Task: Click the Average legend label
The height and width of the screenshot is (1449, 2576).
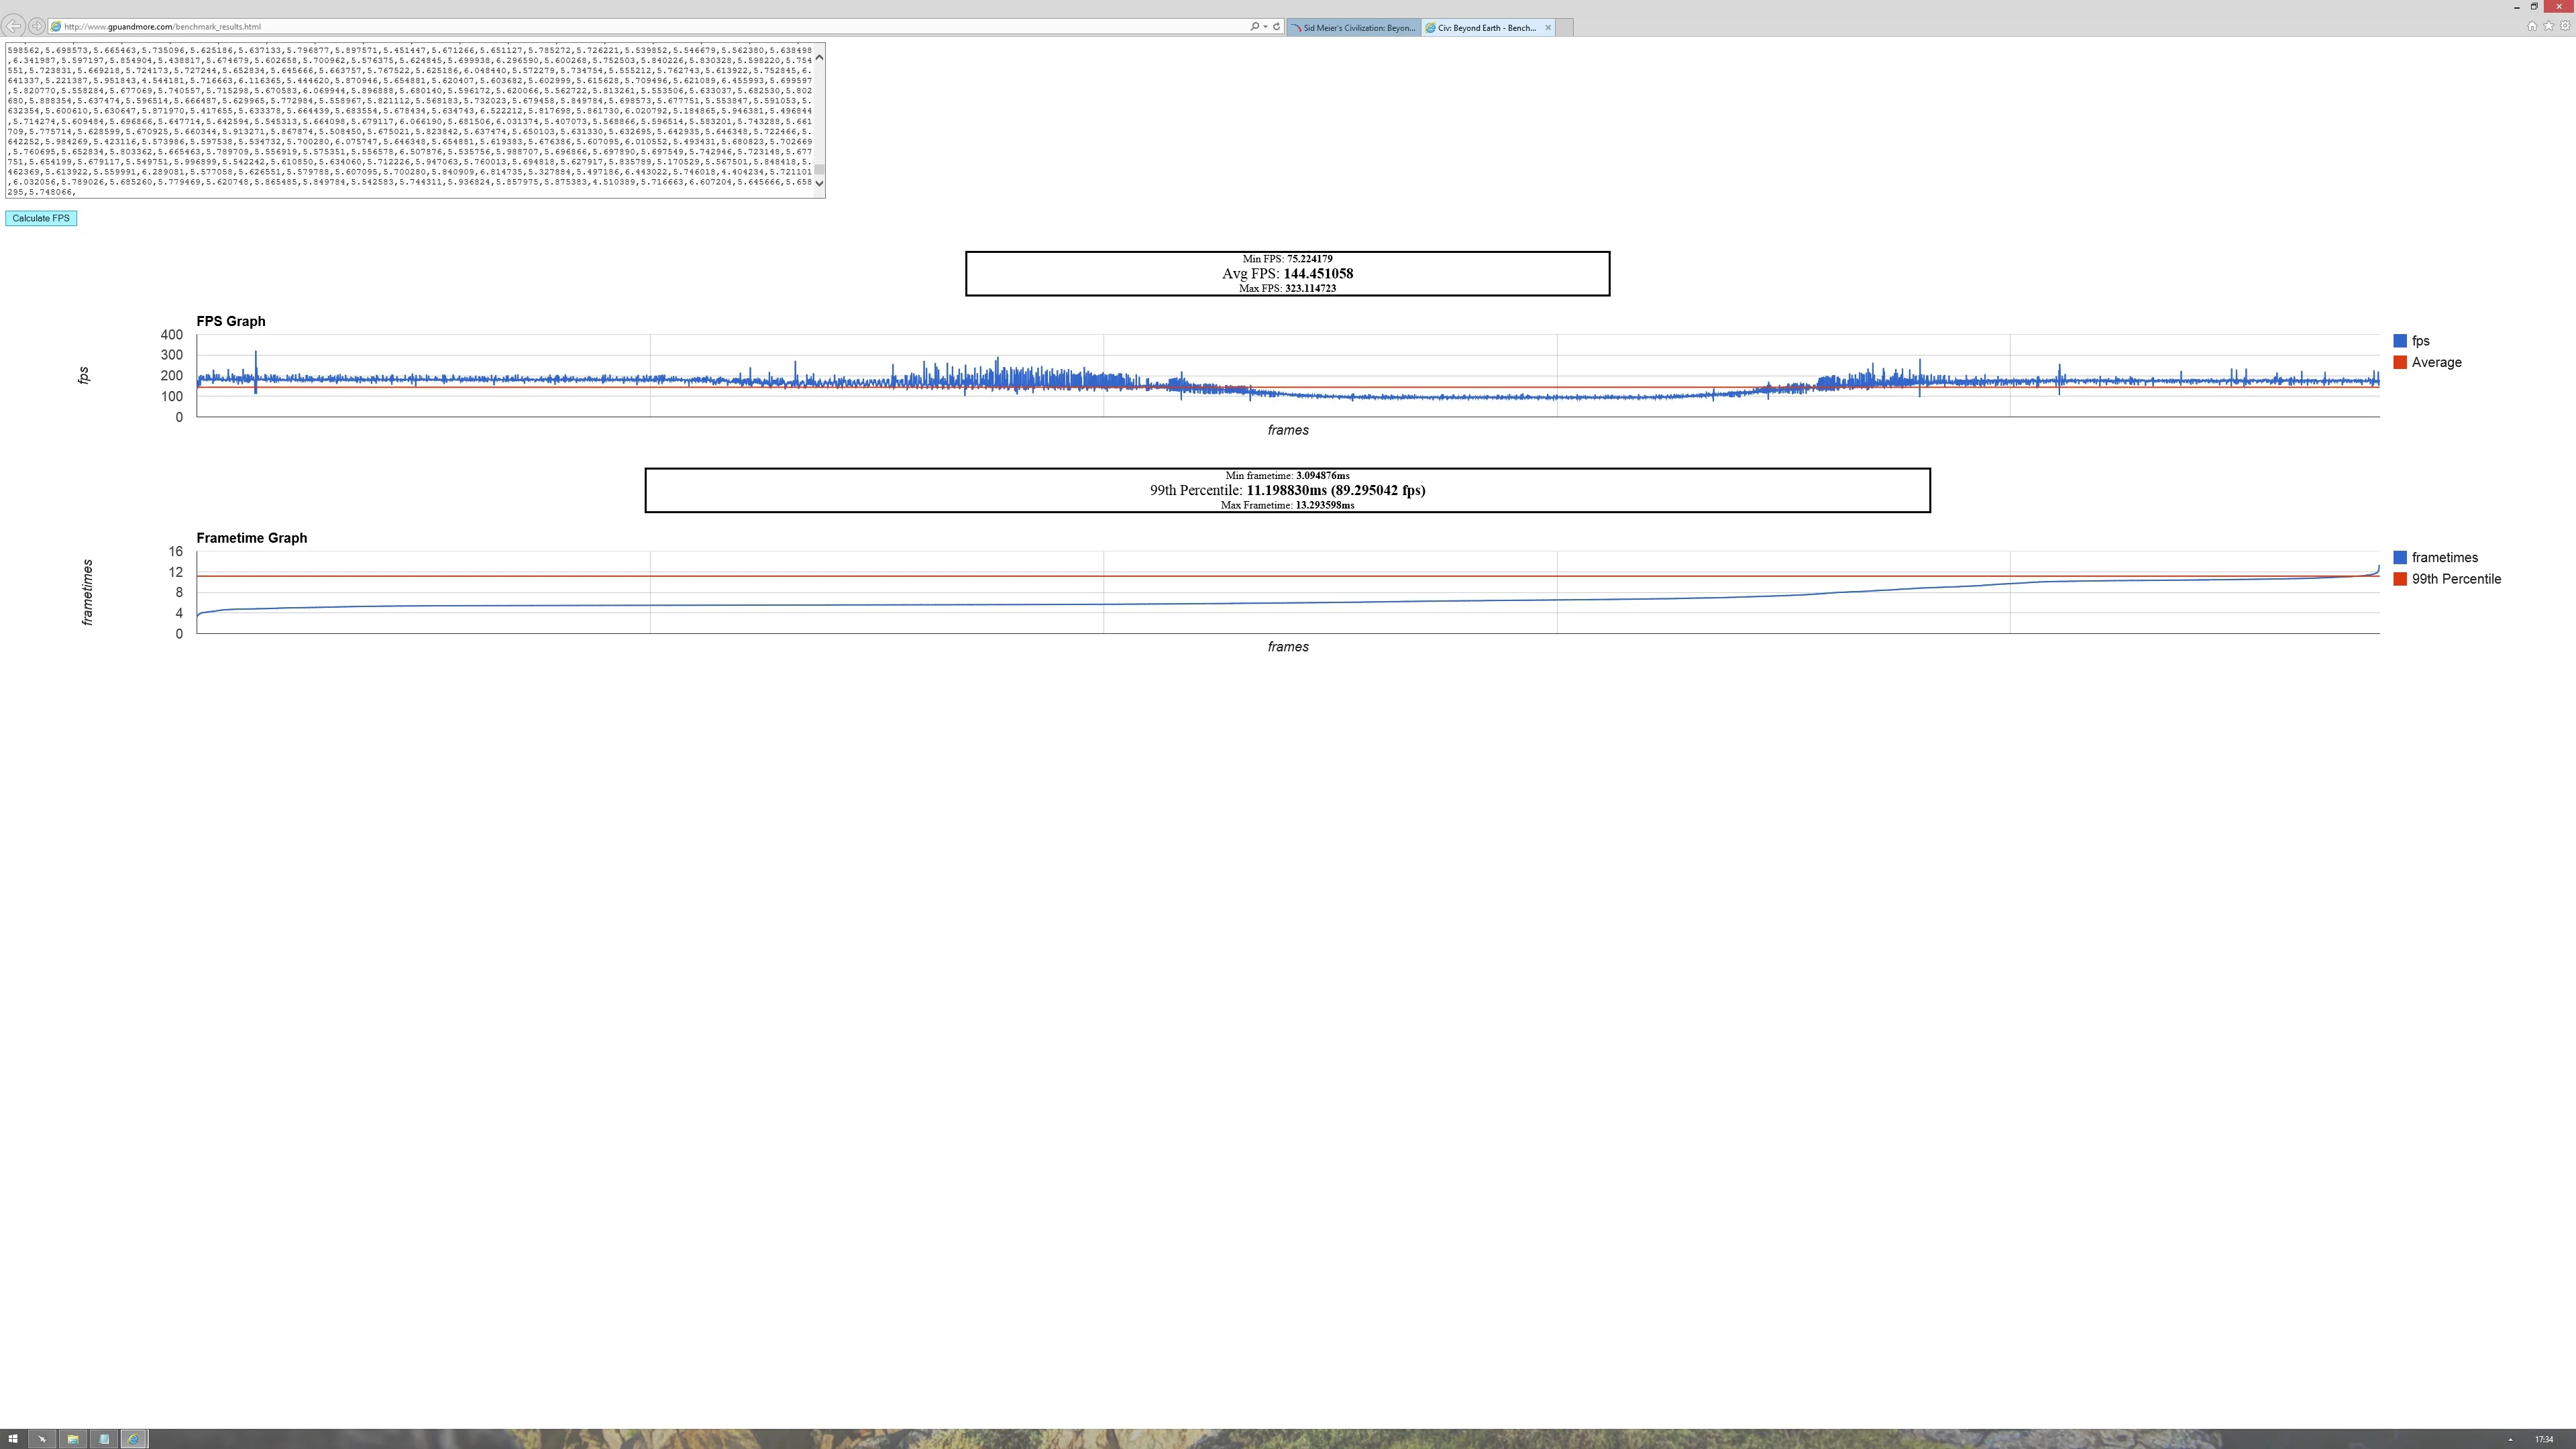Action: coord(2436,362)
